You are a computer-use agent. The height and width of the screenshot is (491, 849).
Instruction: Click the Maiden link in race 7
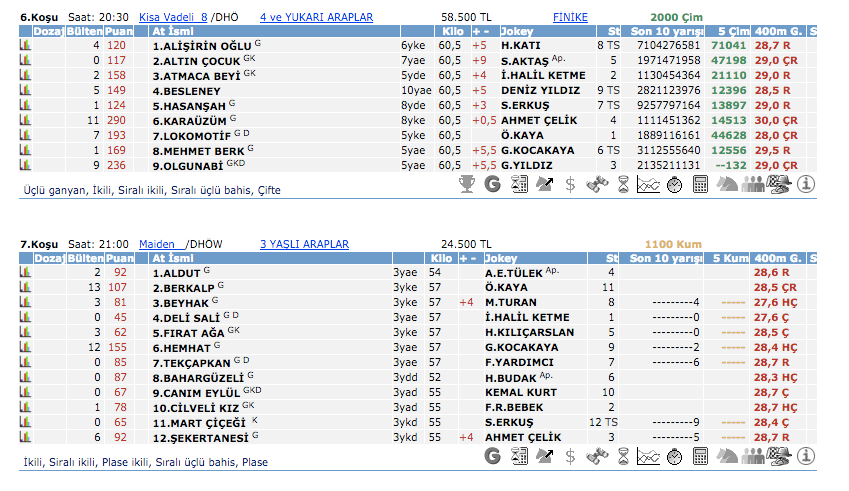point(158,244)
